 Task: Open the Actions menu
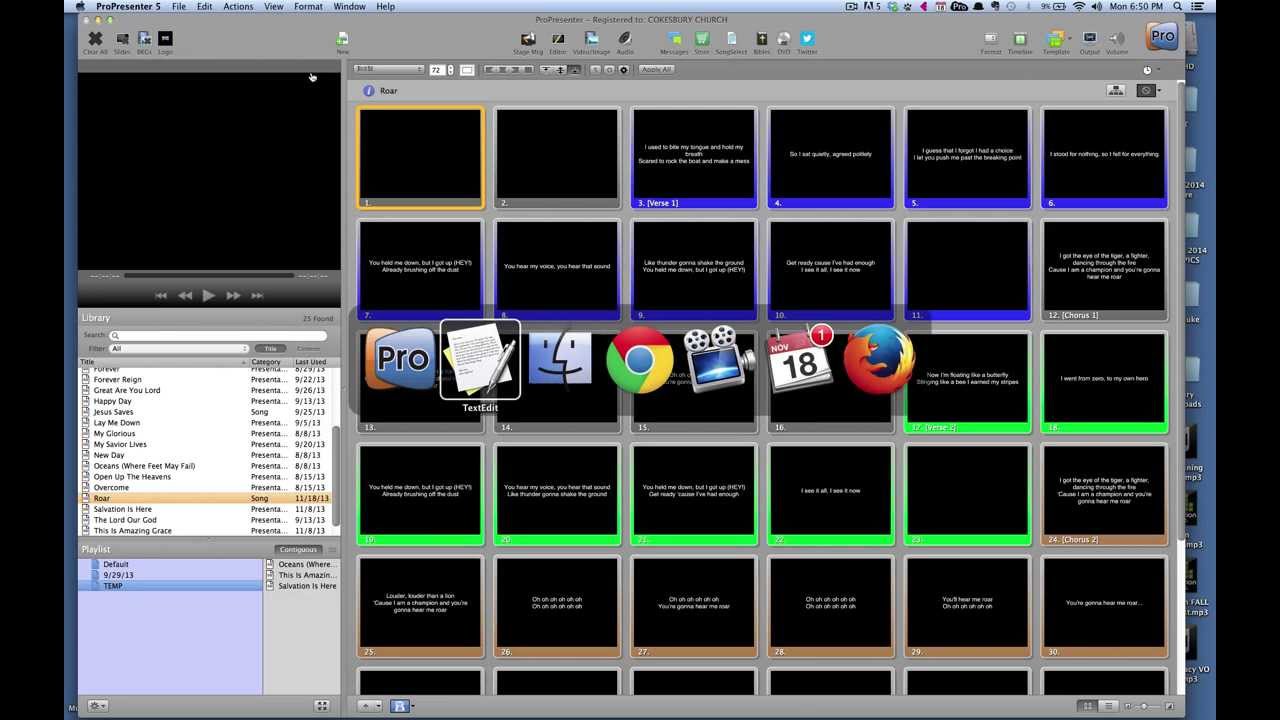pos(238,6)
